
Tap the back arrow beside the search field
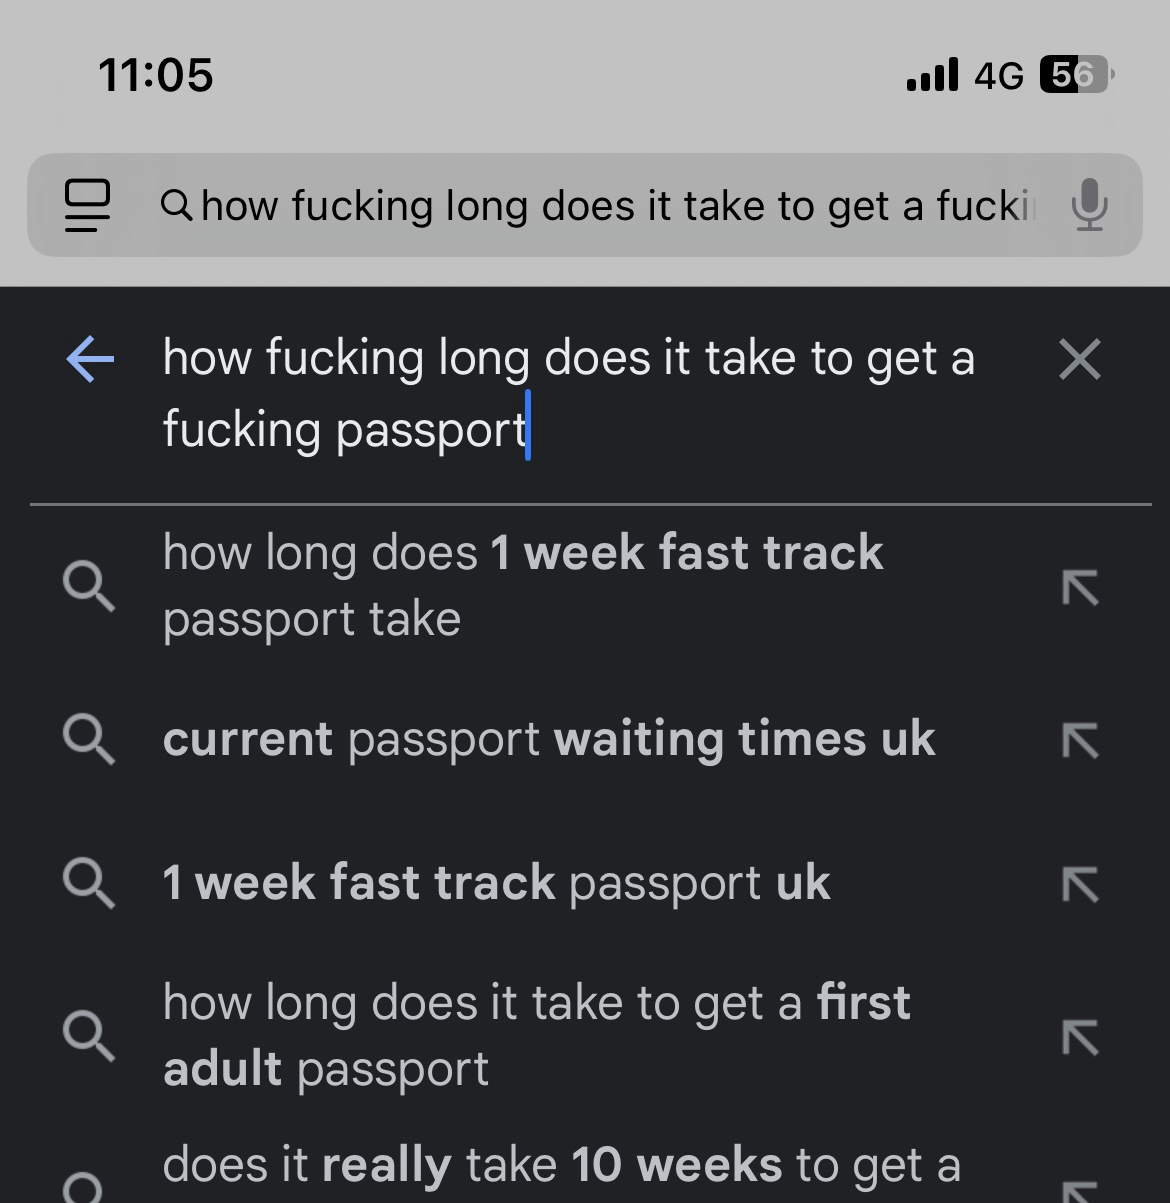90,359
